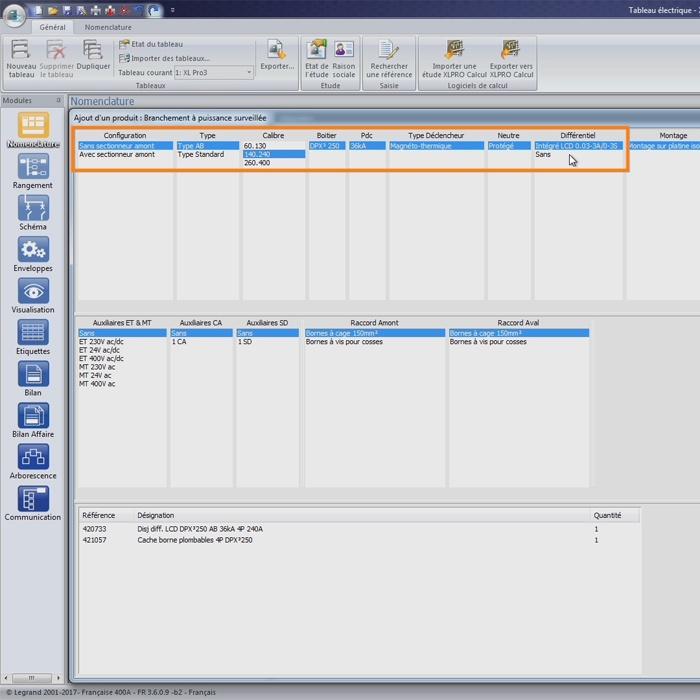Viewport: 700px width, 700px height.
Task: Open the round application menu button
Action: pos(15,14)
